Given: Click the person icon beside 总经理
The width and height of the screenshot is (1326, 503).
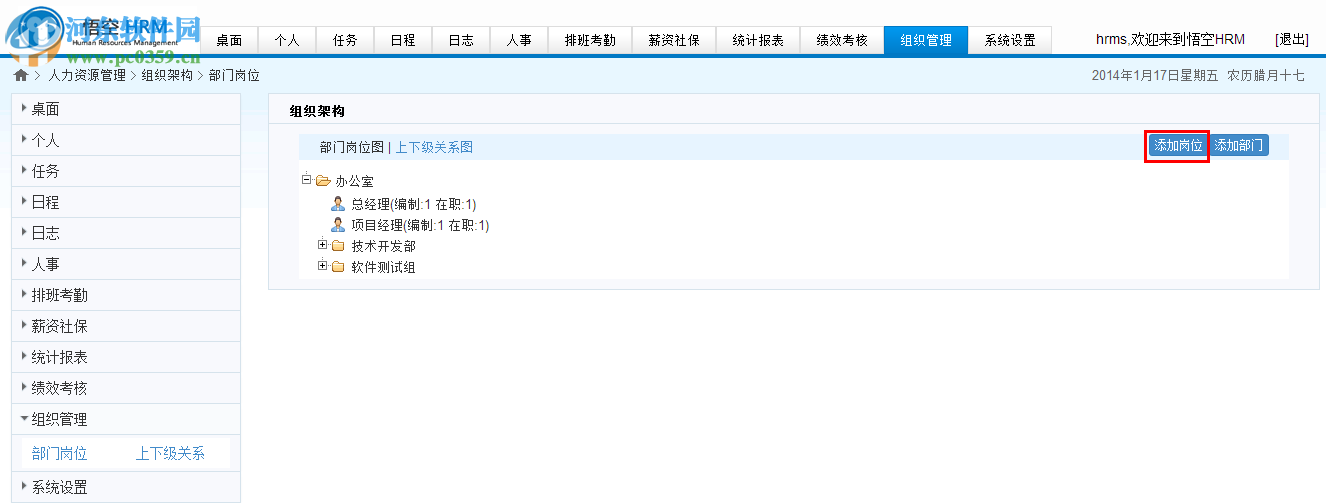Looking at the screenshot, I should click(x=338, y=203).
